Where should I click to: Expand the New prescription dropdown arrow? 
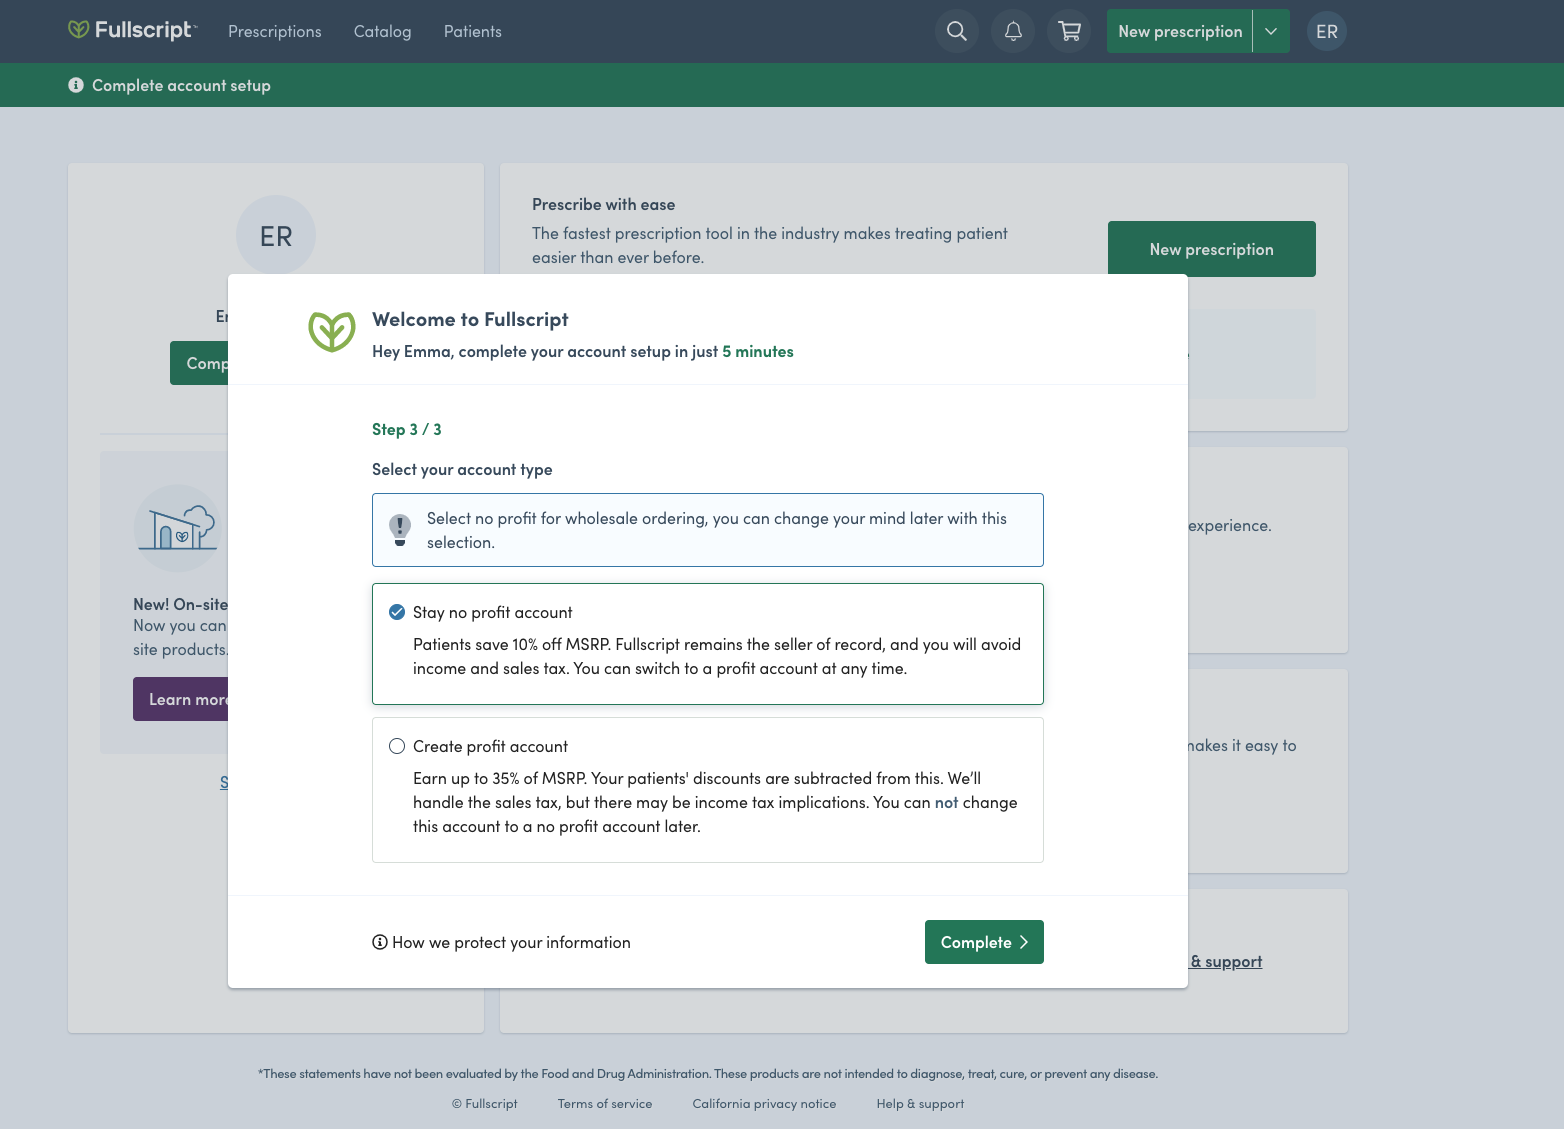click(1270, 31)
